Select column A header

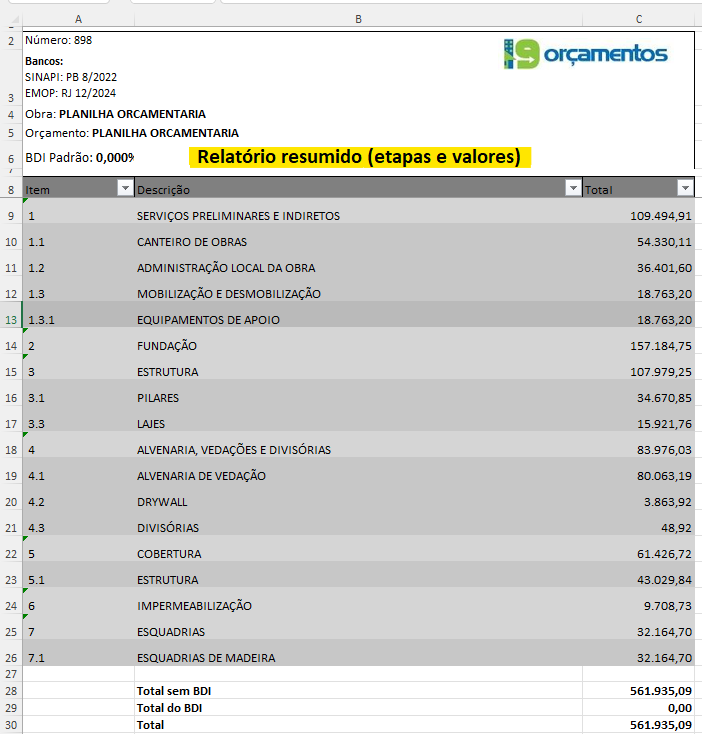click(78, 19)
